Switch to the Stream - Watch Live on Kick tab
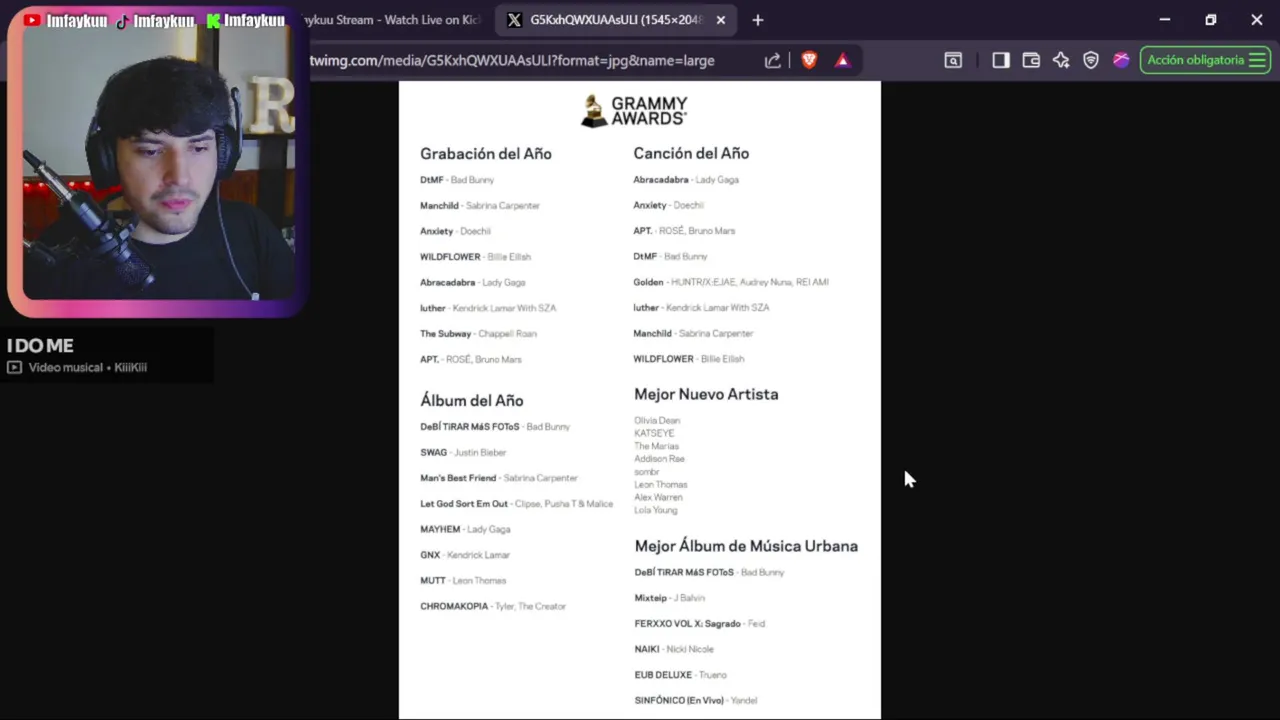The width and height of the screenshot is (1280, 720). [394, 20]
